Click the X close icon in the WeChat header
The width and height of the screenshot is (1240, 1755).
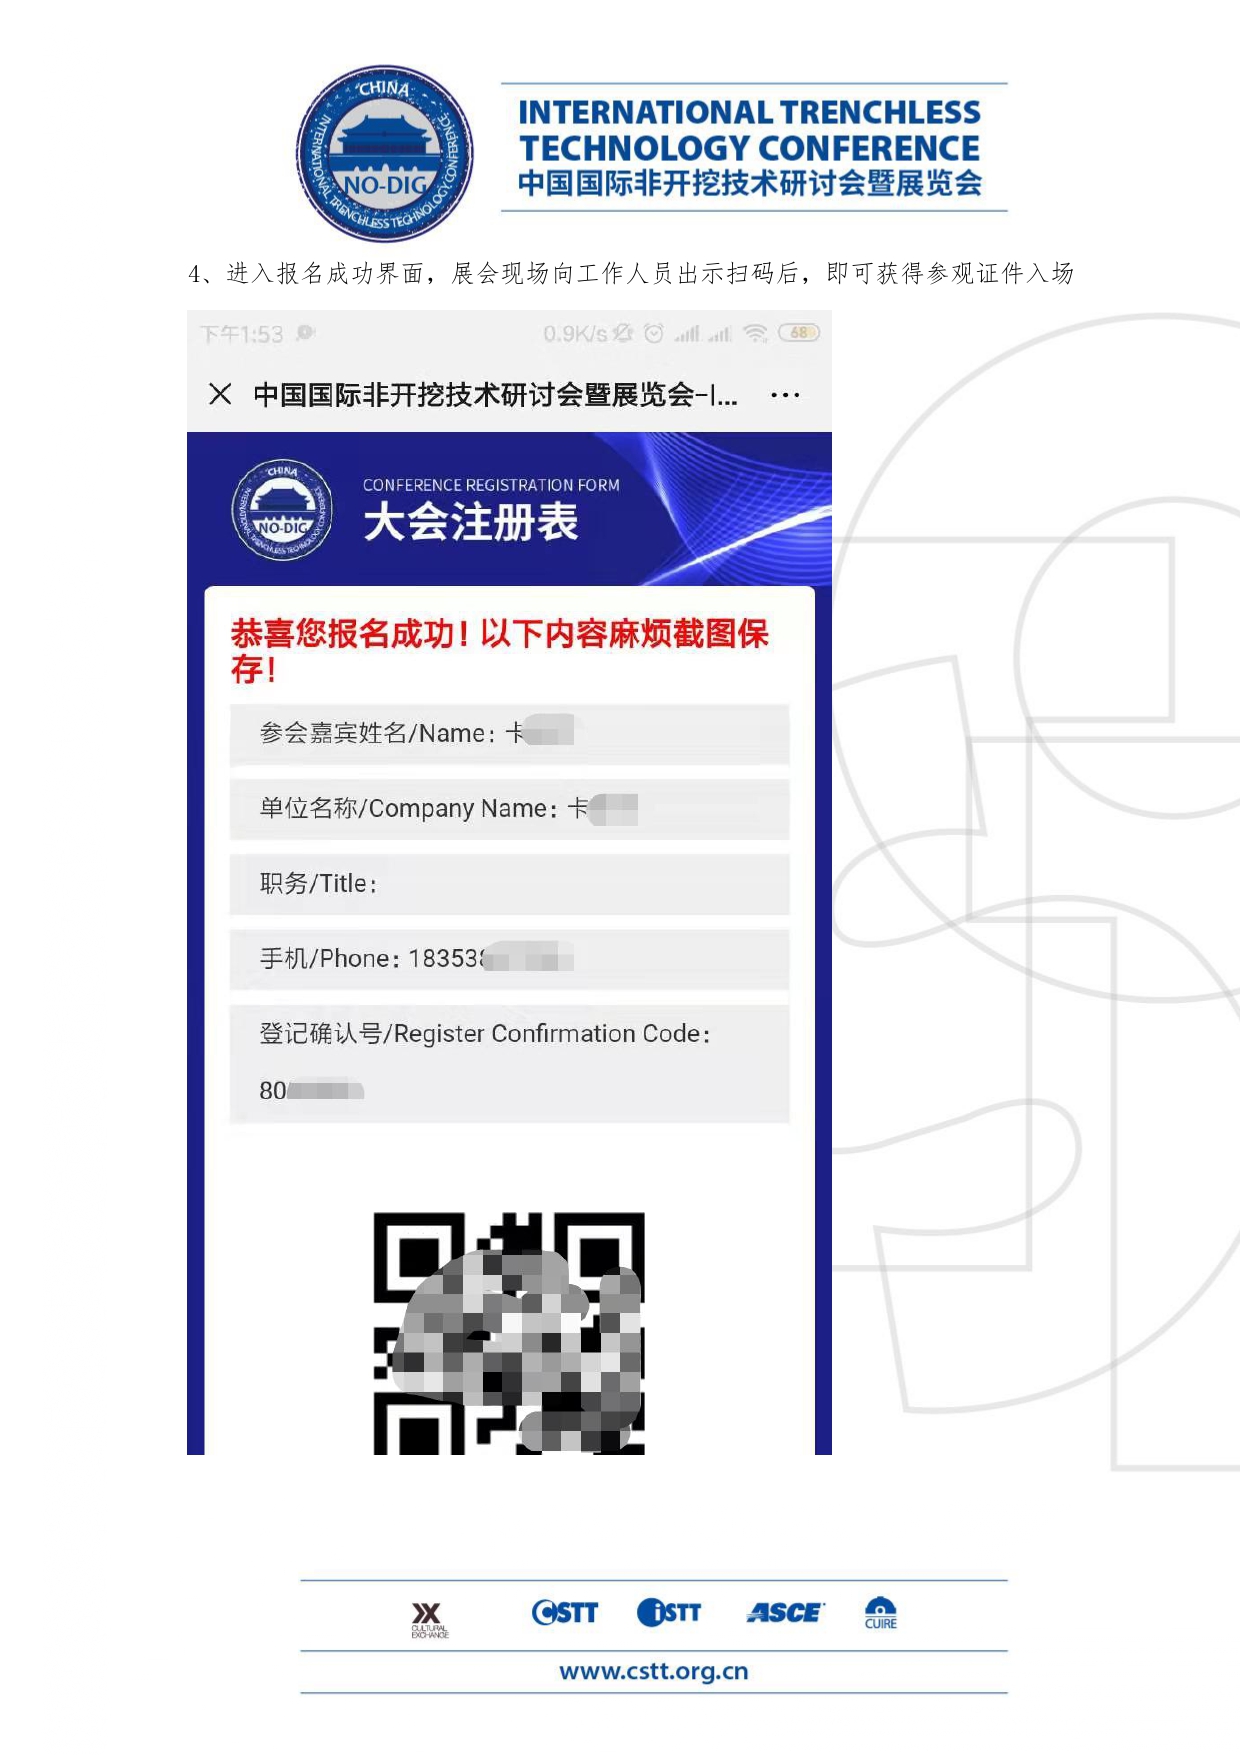[220, 394]
